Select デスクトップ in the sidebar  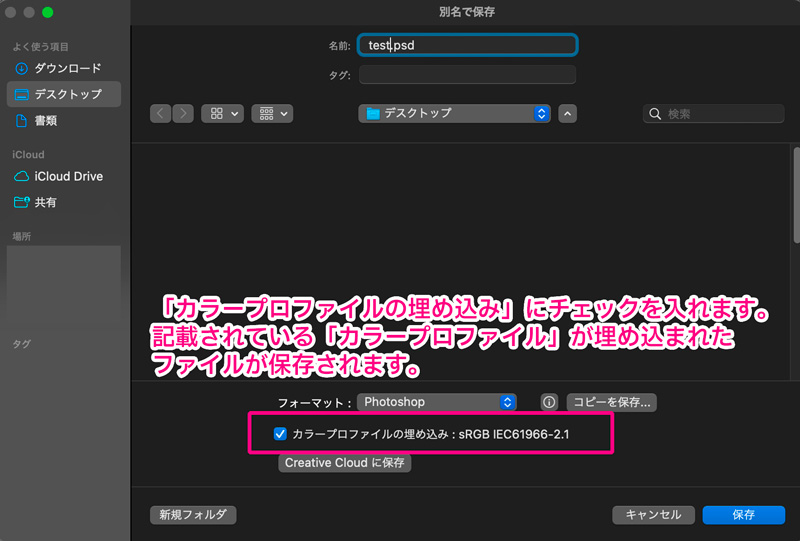67,94
